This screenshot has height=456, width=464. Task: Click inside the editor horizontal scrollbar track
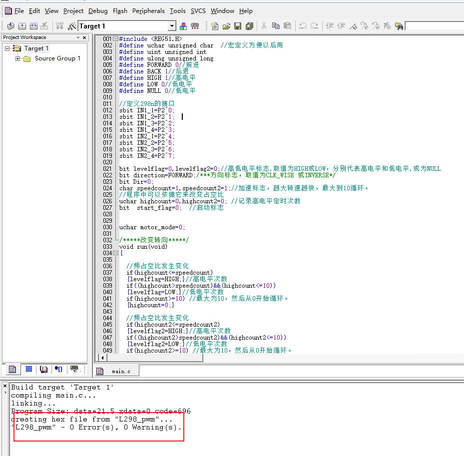click(332, 358)
